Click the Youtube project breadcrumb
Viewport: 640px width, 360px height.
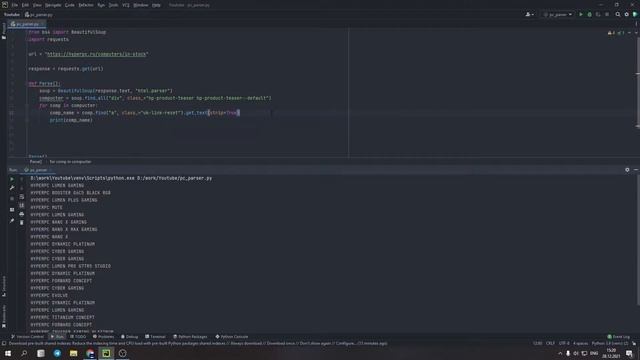coord(12,15)
